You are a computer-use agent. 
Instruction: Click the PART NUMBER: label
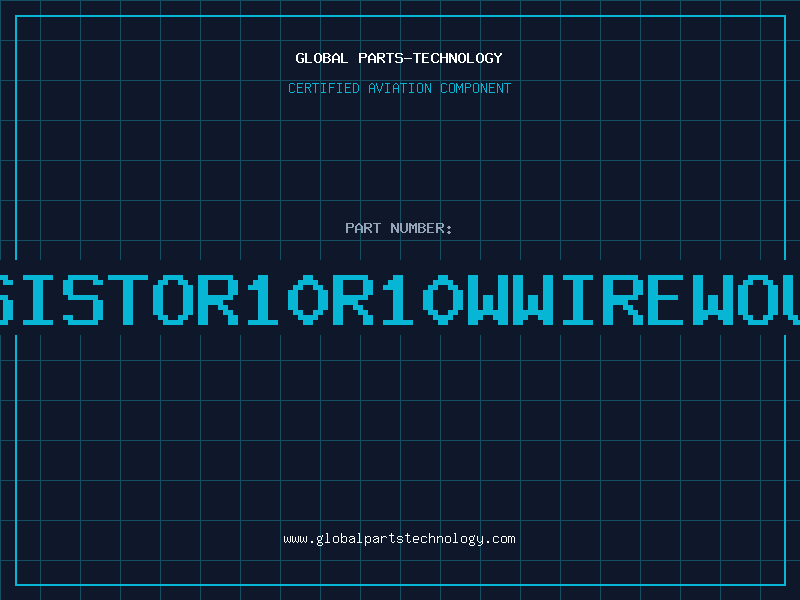(399, 228)
